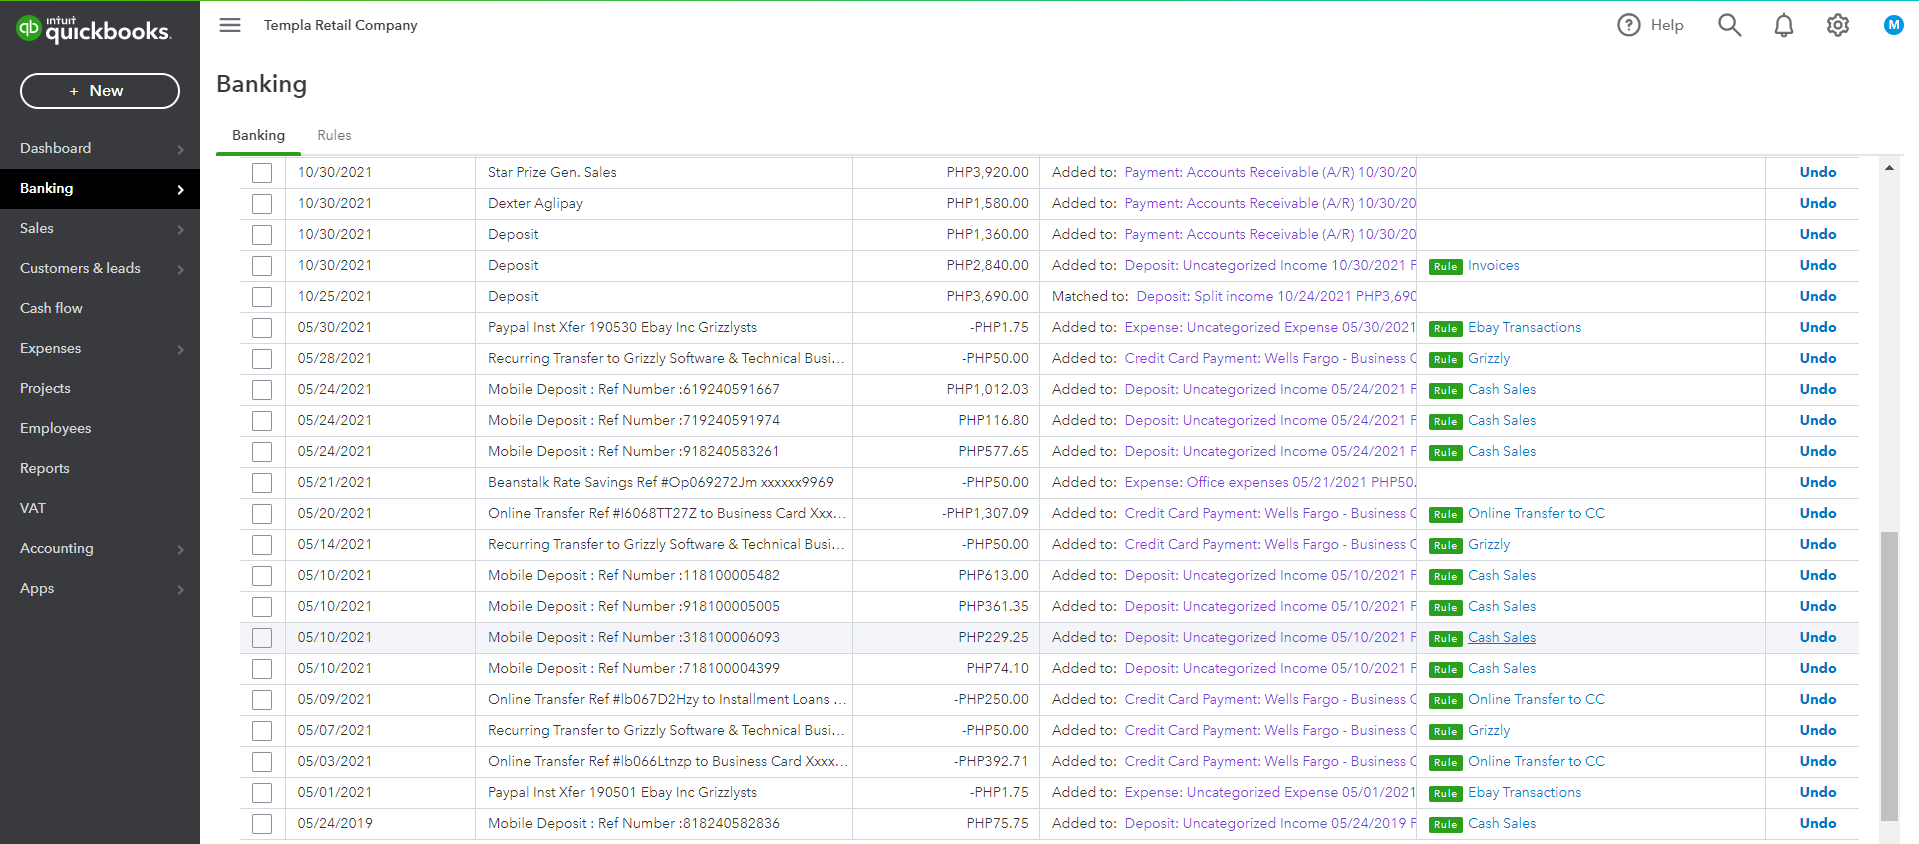This screenshot has width=1919, height=844.
Task: Undo the Beanstalk Rate Savings transaction
Action: pos(1818,482)
